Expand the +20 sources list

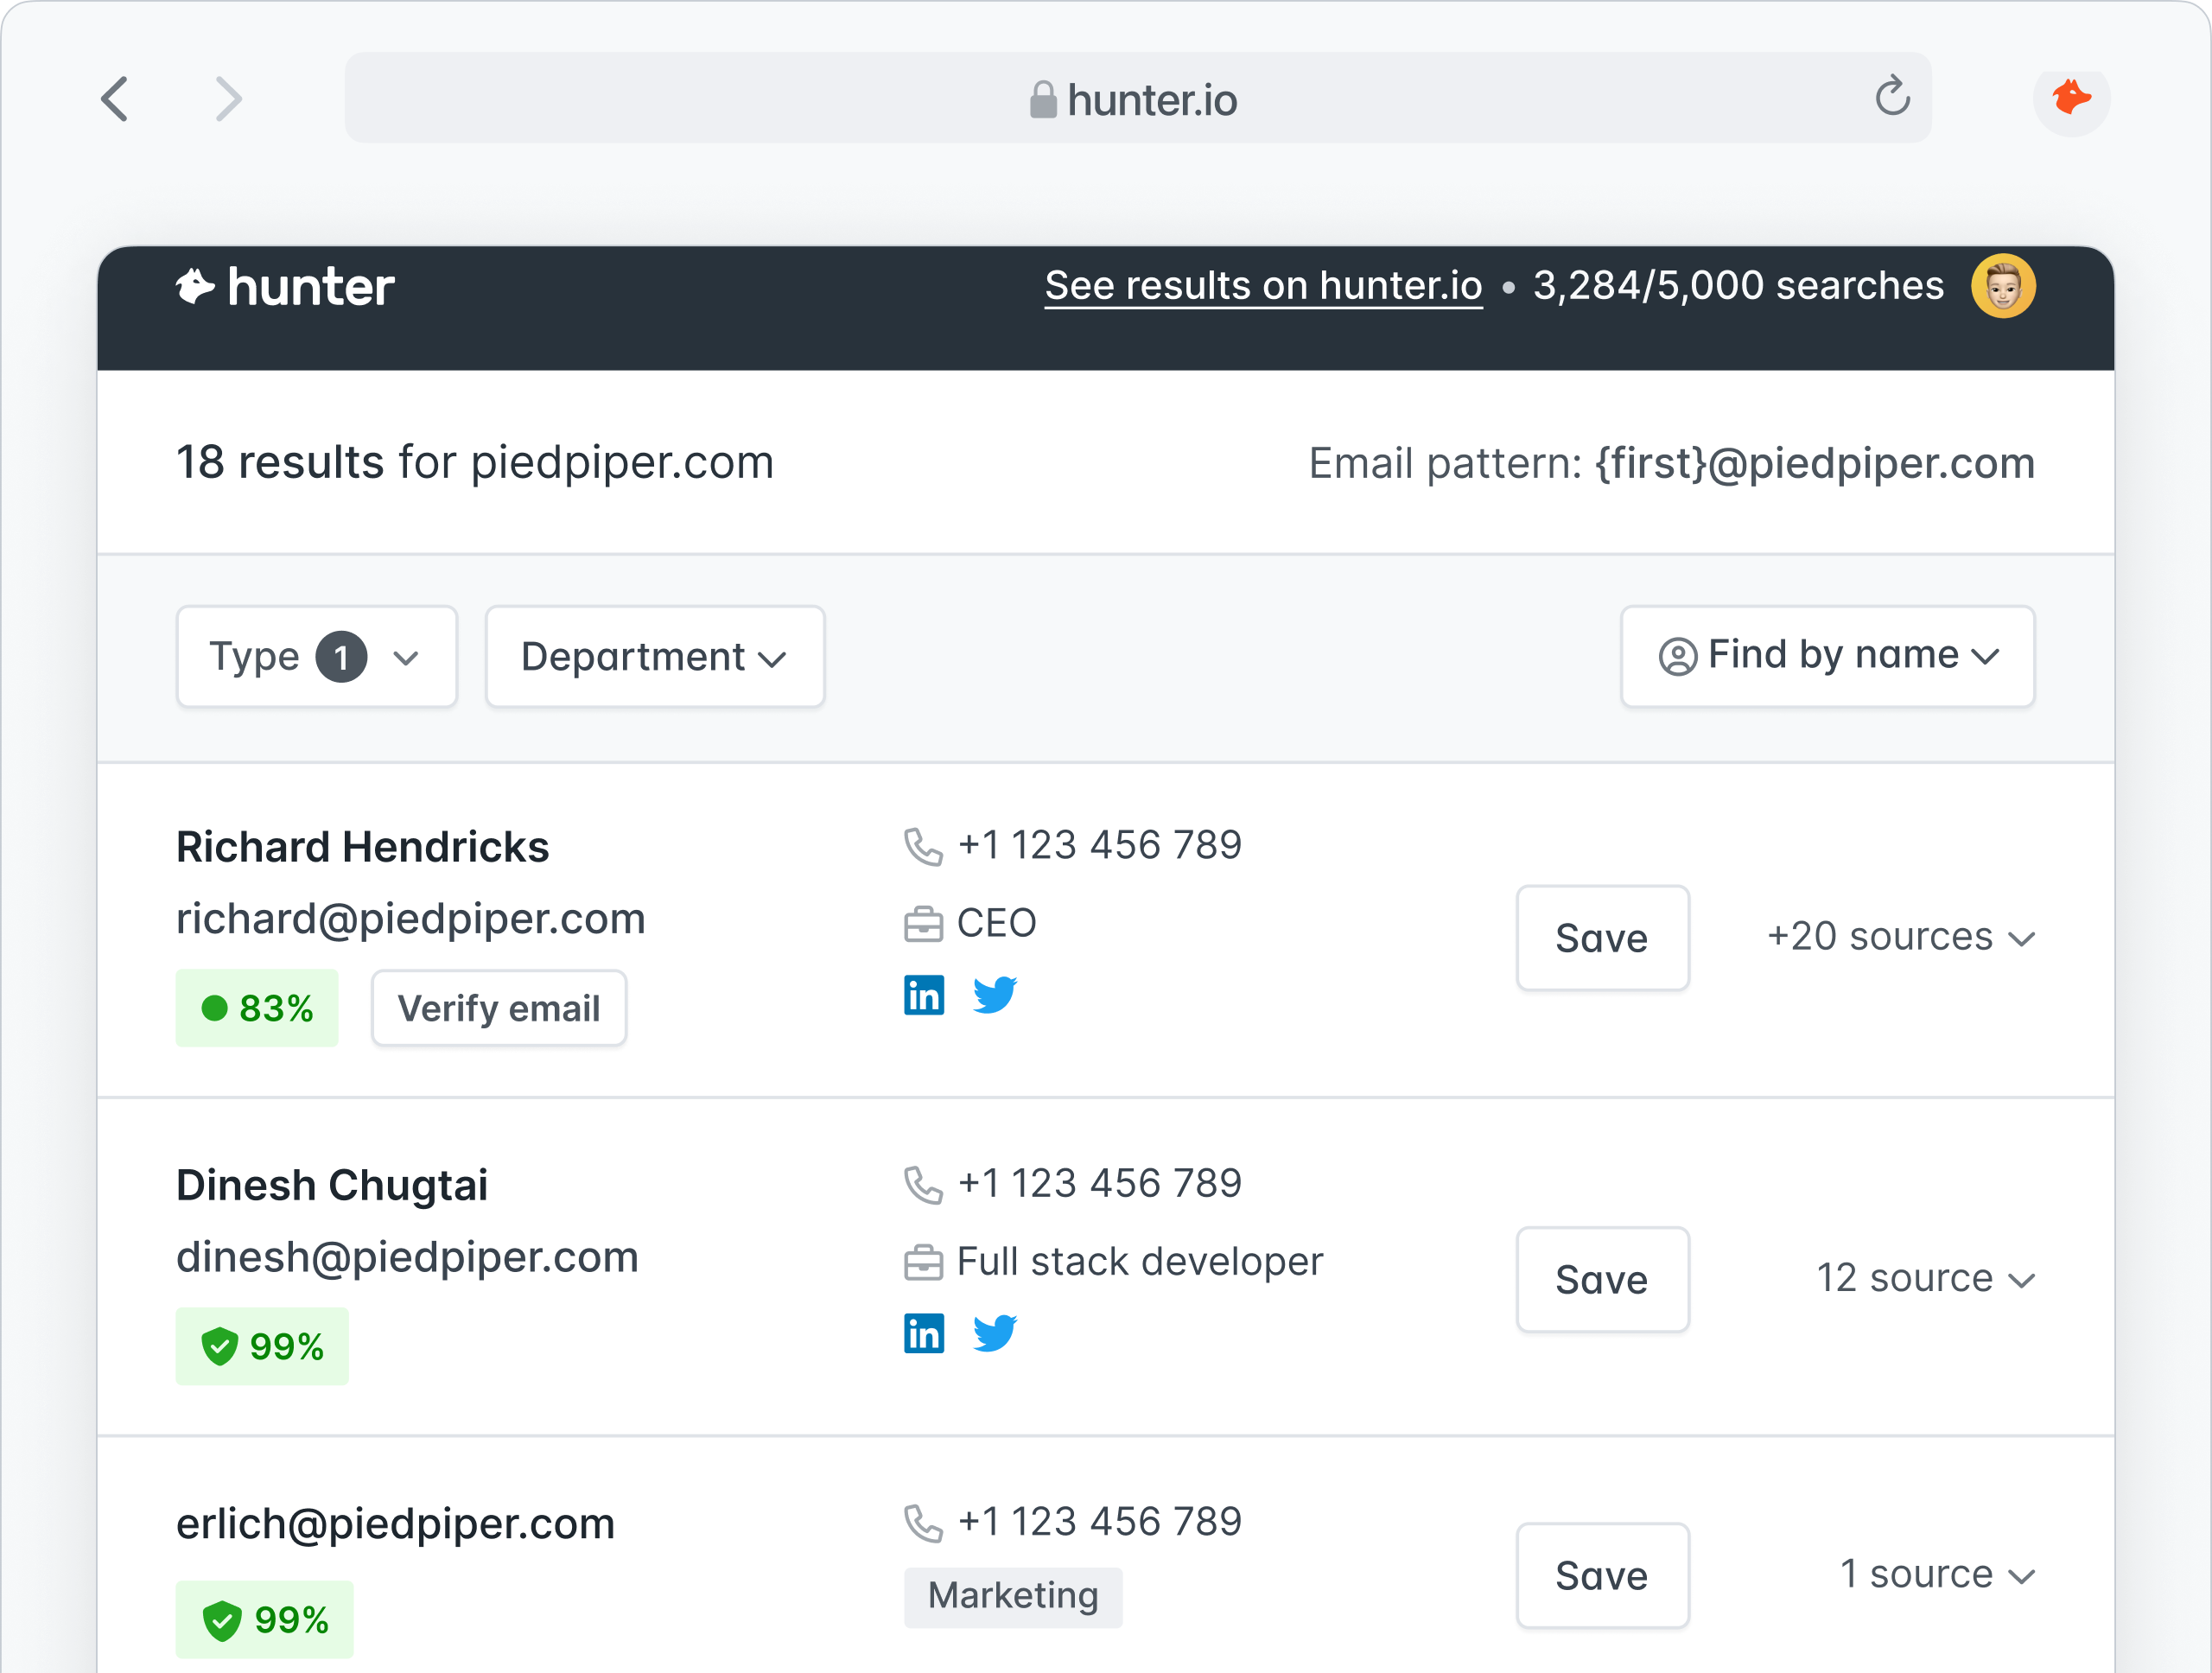1901,937
